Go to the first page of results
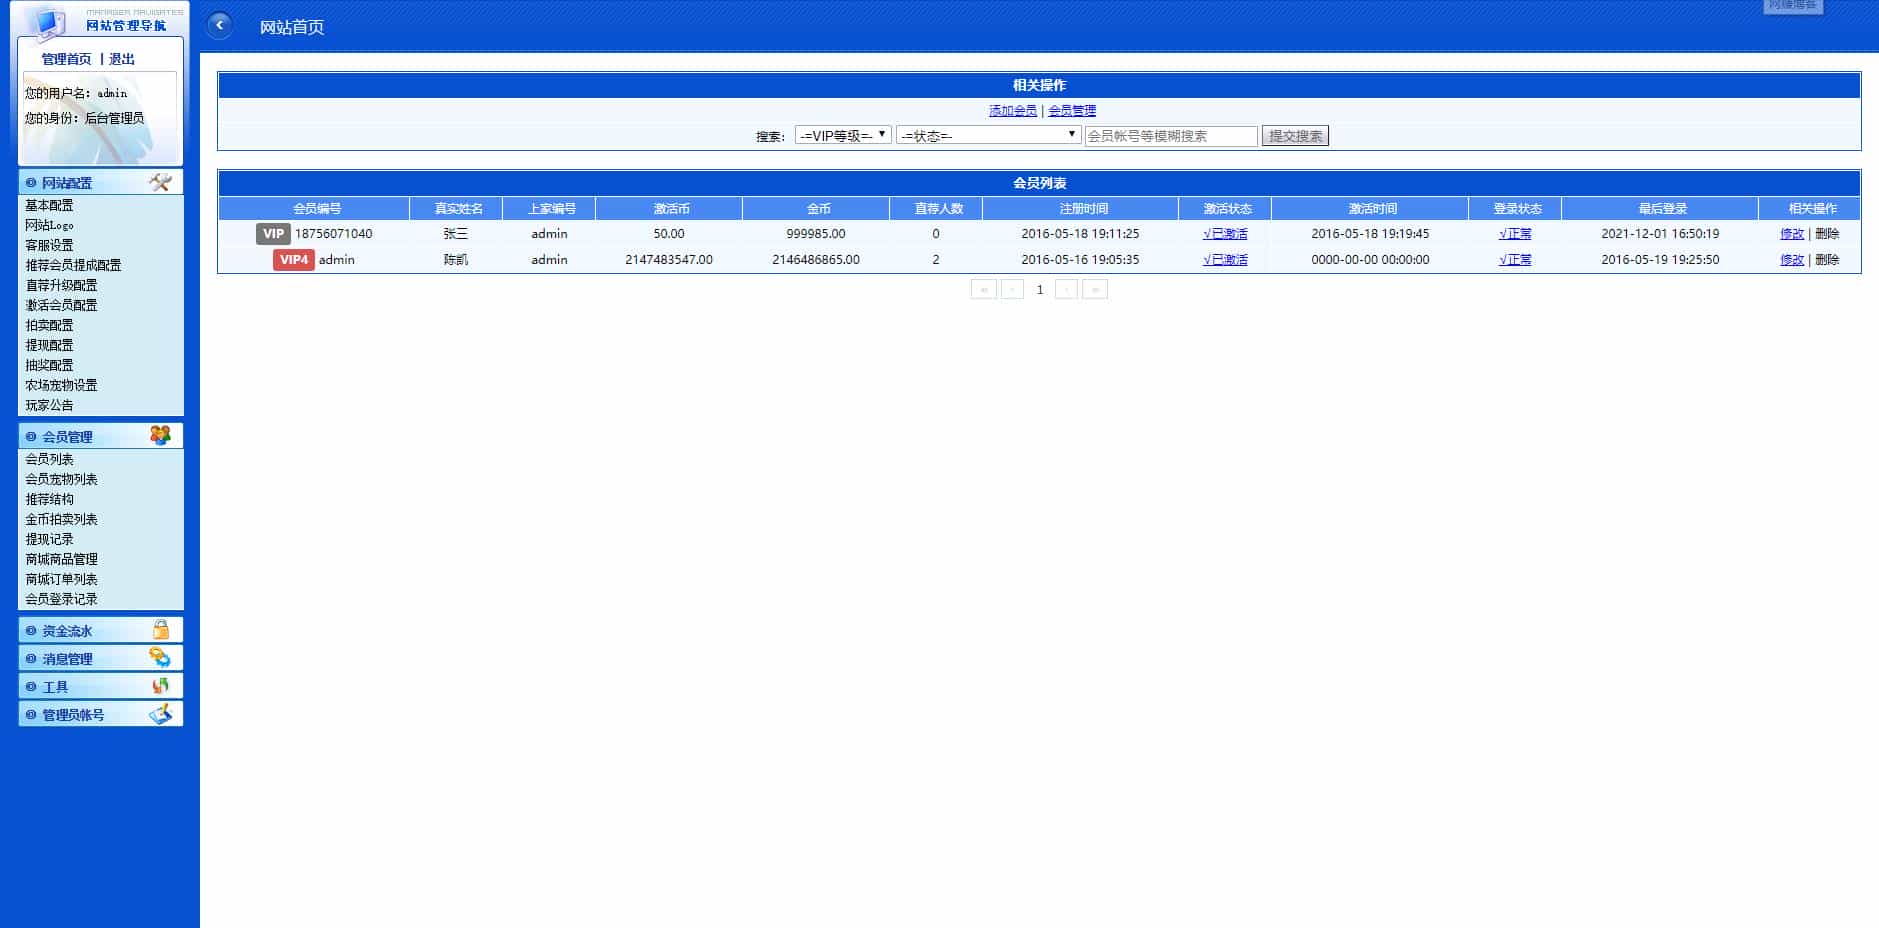Screen dimensions: 1879x928 [x=984, y=289]
